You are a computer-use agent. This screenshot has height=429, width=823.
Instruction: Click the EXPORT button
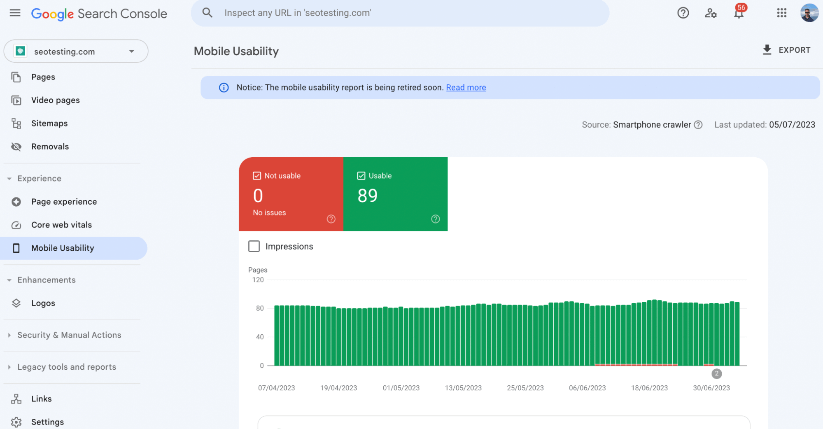click(x=786, y=50)
